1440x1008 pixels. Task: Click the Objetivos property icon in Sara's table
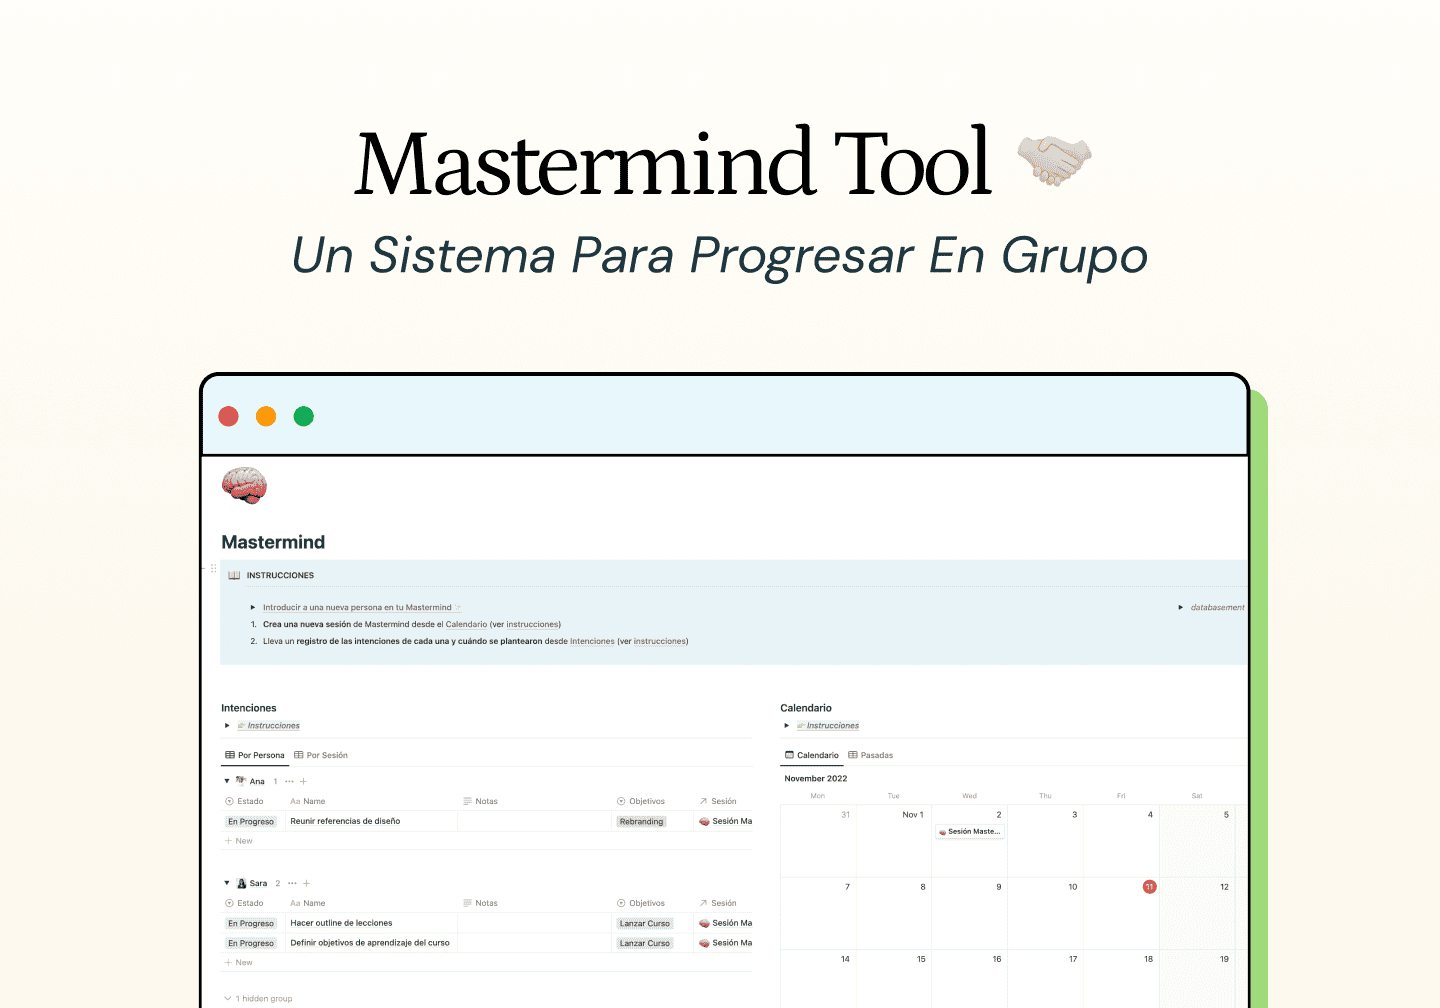(x=621, y=903)
